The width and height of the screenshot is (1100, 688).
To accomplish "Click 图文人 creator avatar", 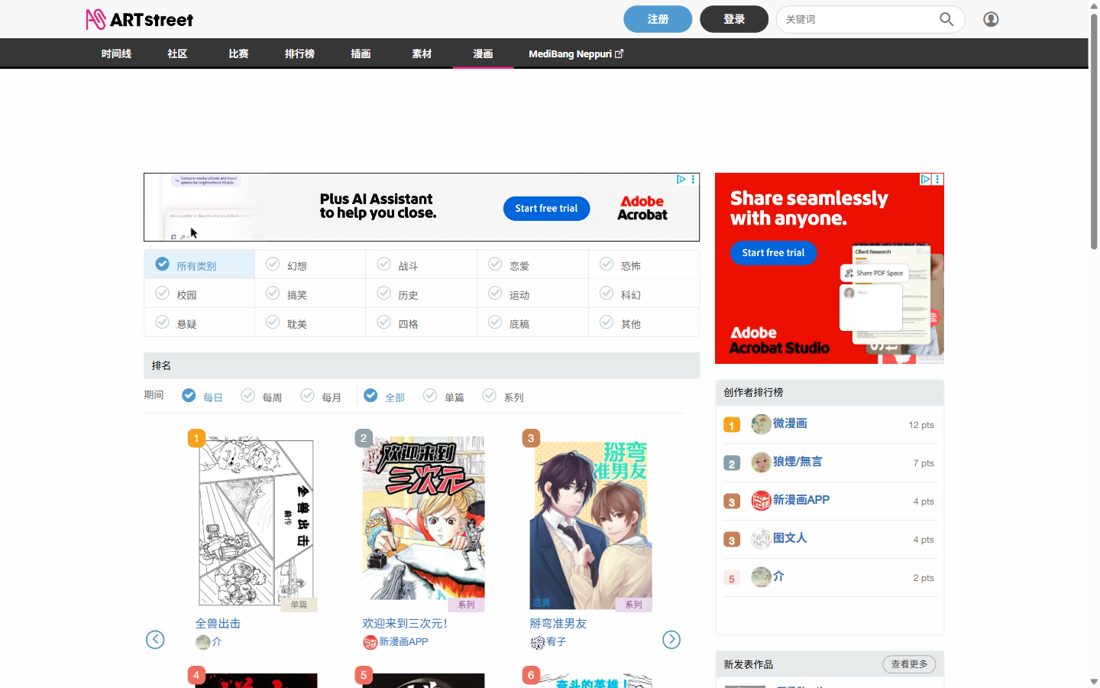I will click(760, 539).
